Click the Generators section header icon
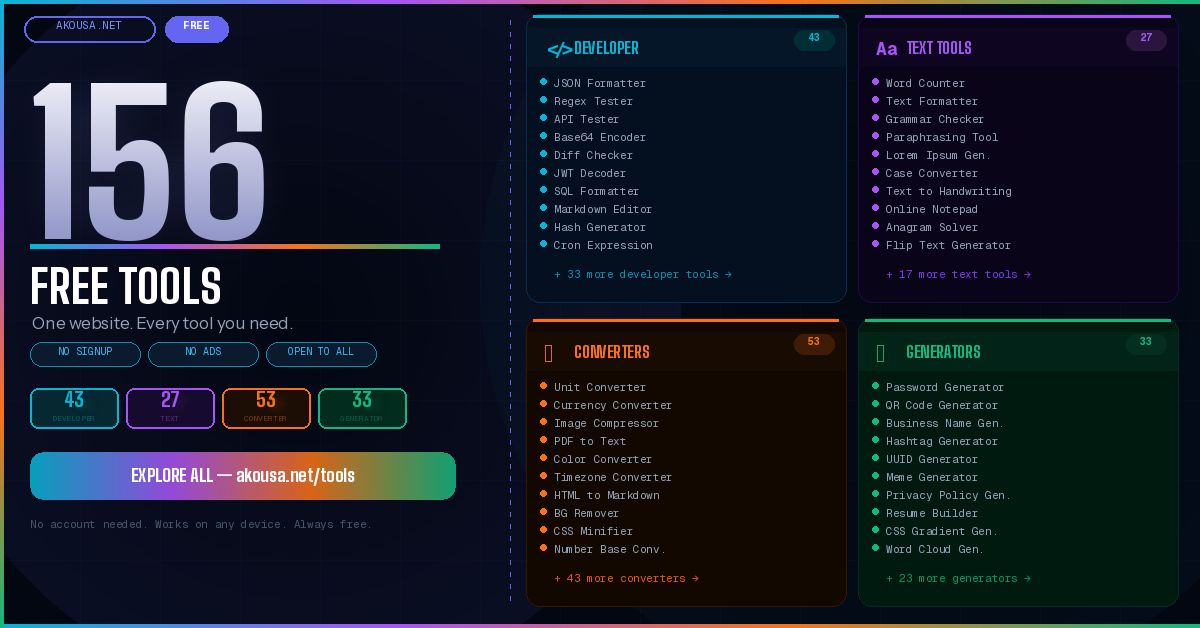1200x628 pixels. point(880,353)
